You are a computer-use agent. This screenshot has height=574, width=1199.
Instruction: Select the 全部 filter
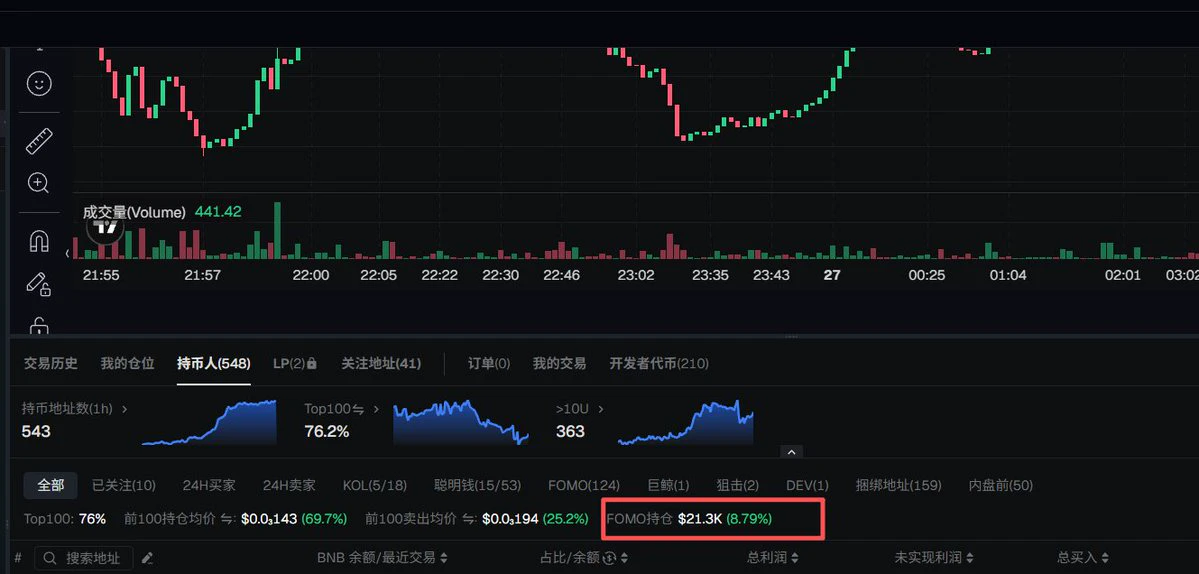[50, 485]
